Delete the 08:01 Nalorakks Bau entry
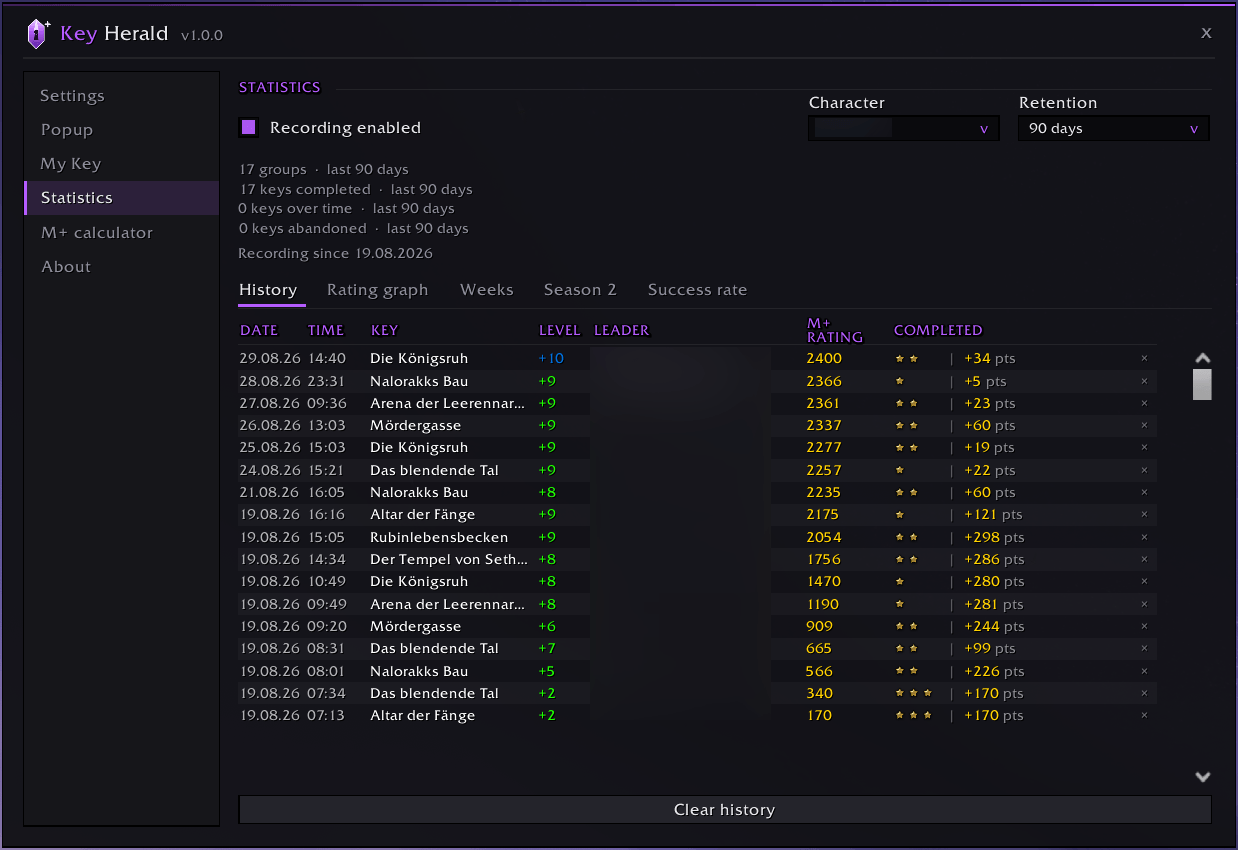This screenshot has height=850, width=1238. [x=1144, y=671]
